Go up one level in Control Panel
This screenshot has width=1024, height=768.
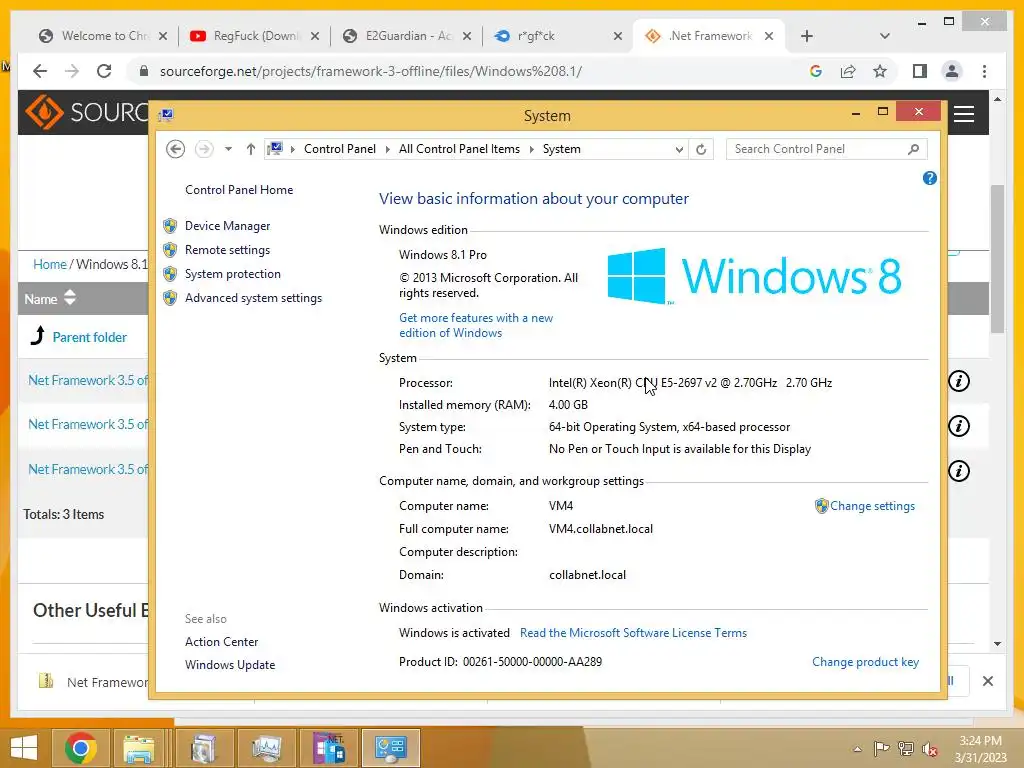pos(251,150)
